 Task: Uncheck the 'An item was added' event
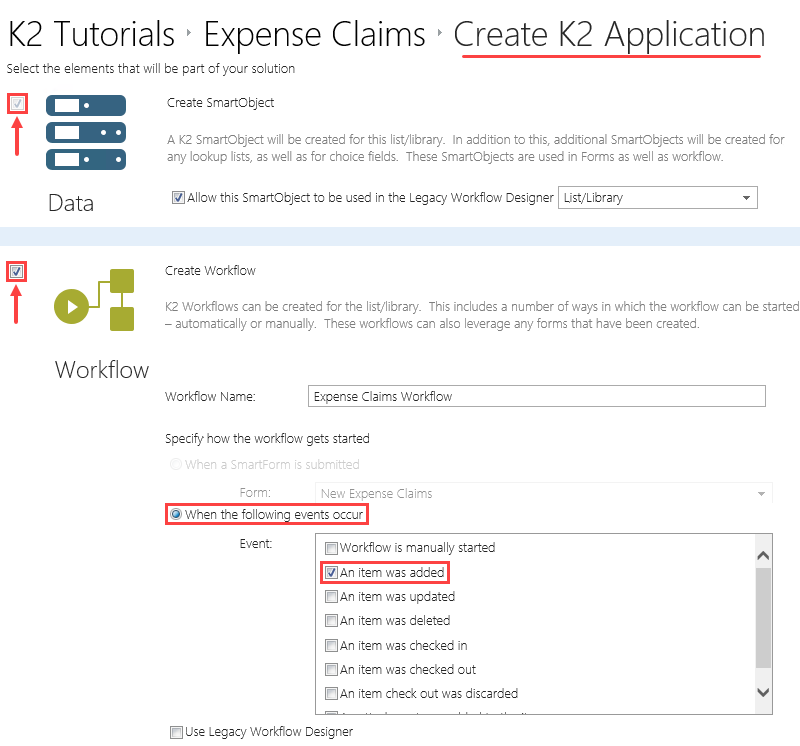pos(330,572)
